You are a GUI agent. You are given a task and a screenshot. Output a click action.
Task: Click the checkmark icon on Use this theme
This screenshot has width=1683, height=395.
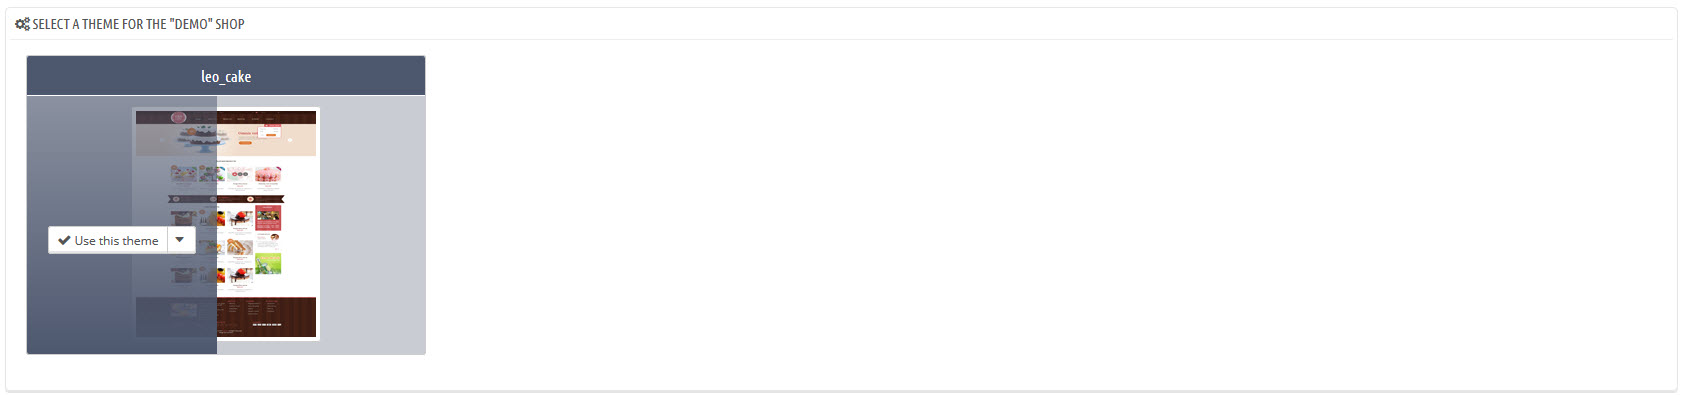(x=64, y=241)
